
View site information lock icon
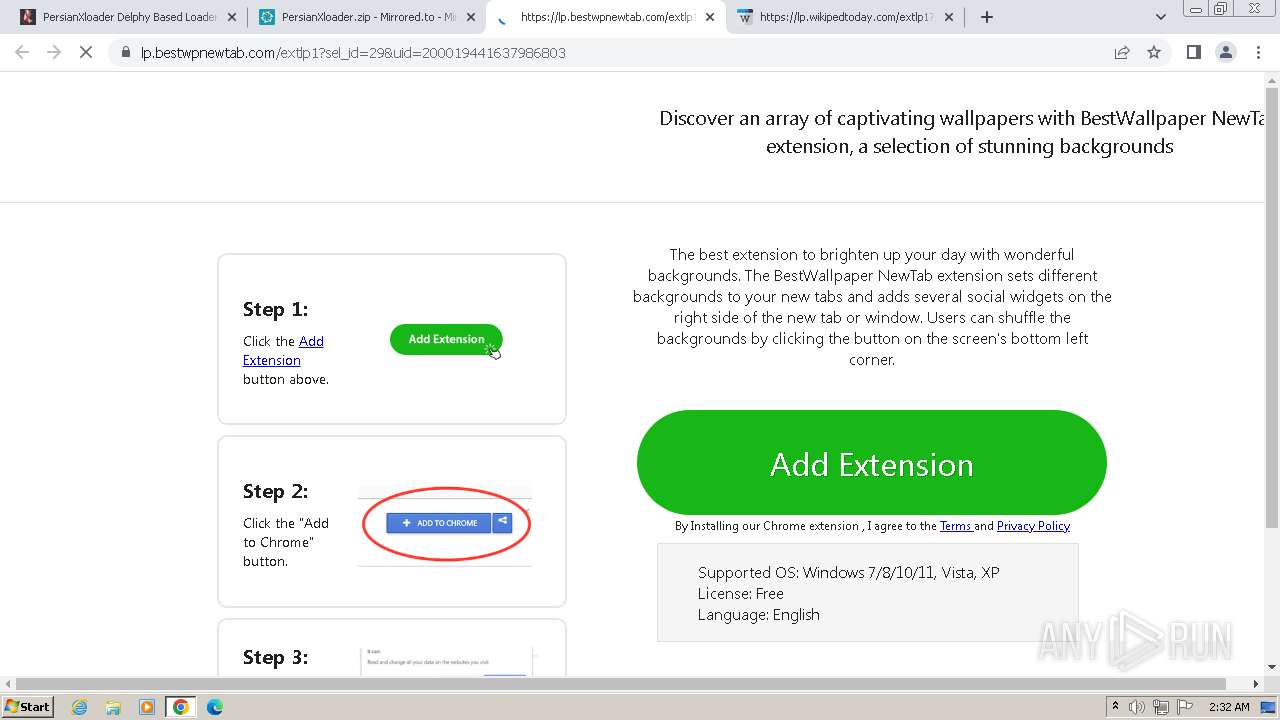[126, 52]
